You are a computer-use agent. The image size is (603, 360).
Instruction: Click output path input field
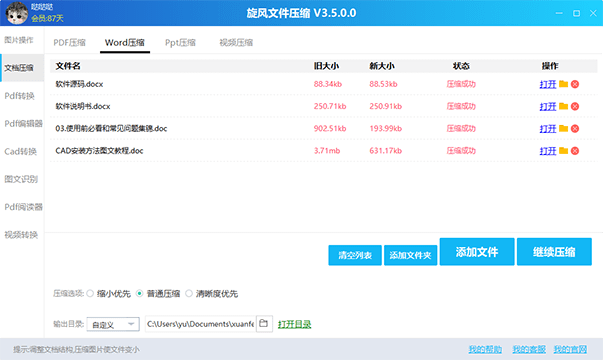(x=200, y=324)
